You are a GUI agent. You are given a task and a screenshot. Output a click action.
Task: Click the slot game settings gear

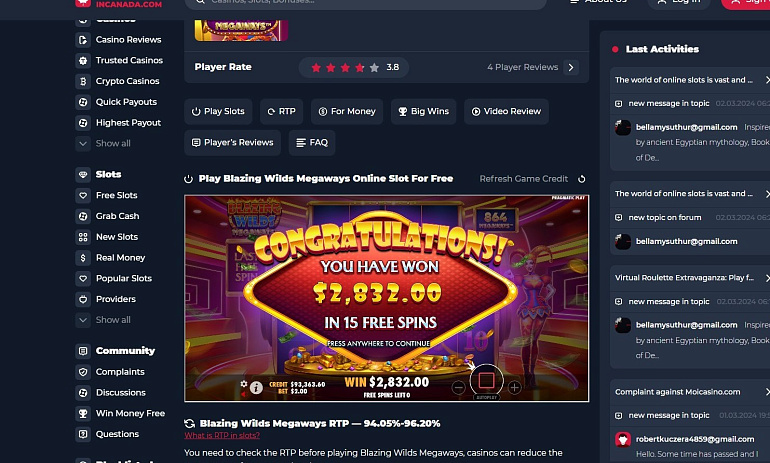click(244, 383)
